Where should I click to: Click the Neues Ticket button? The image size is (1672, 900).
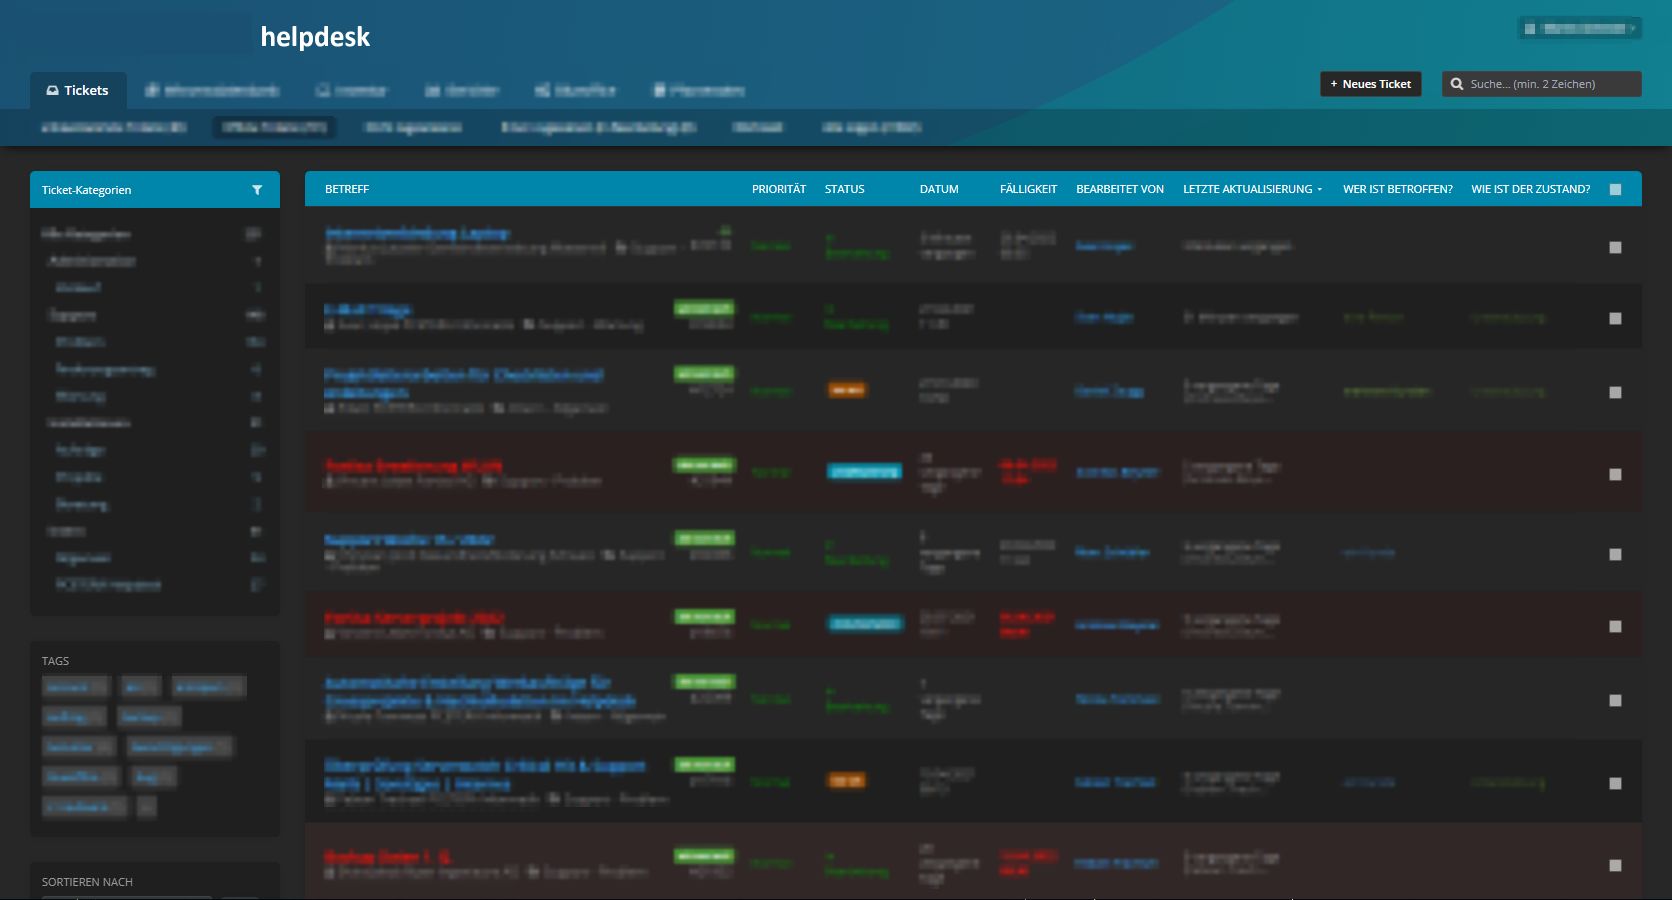point(1370,84)
